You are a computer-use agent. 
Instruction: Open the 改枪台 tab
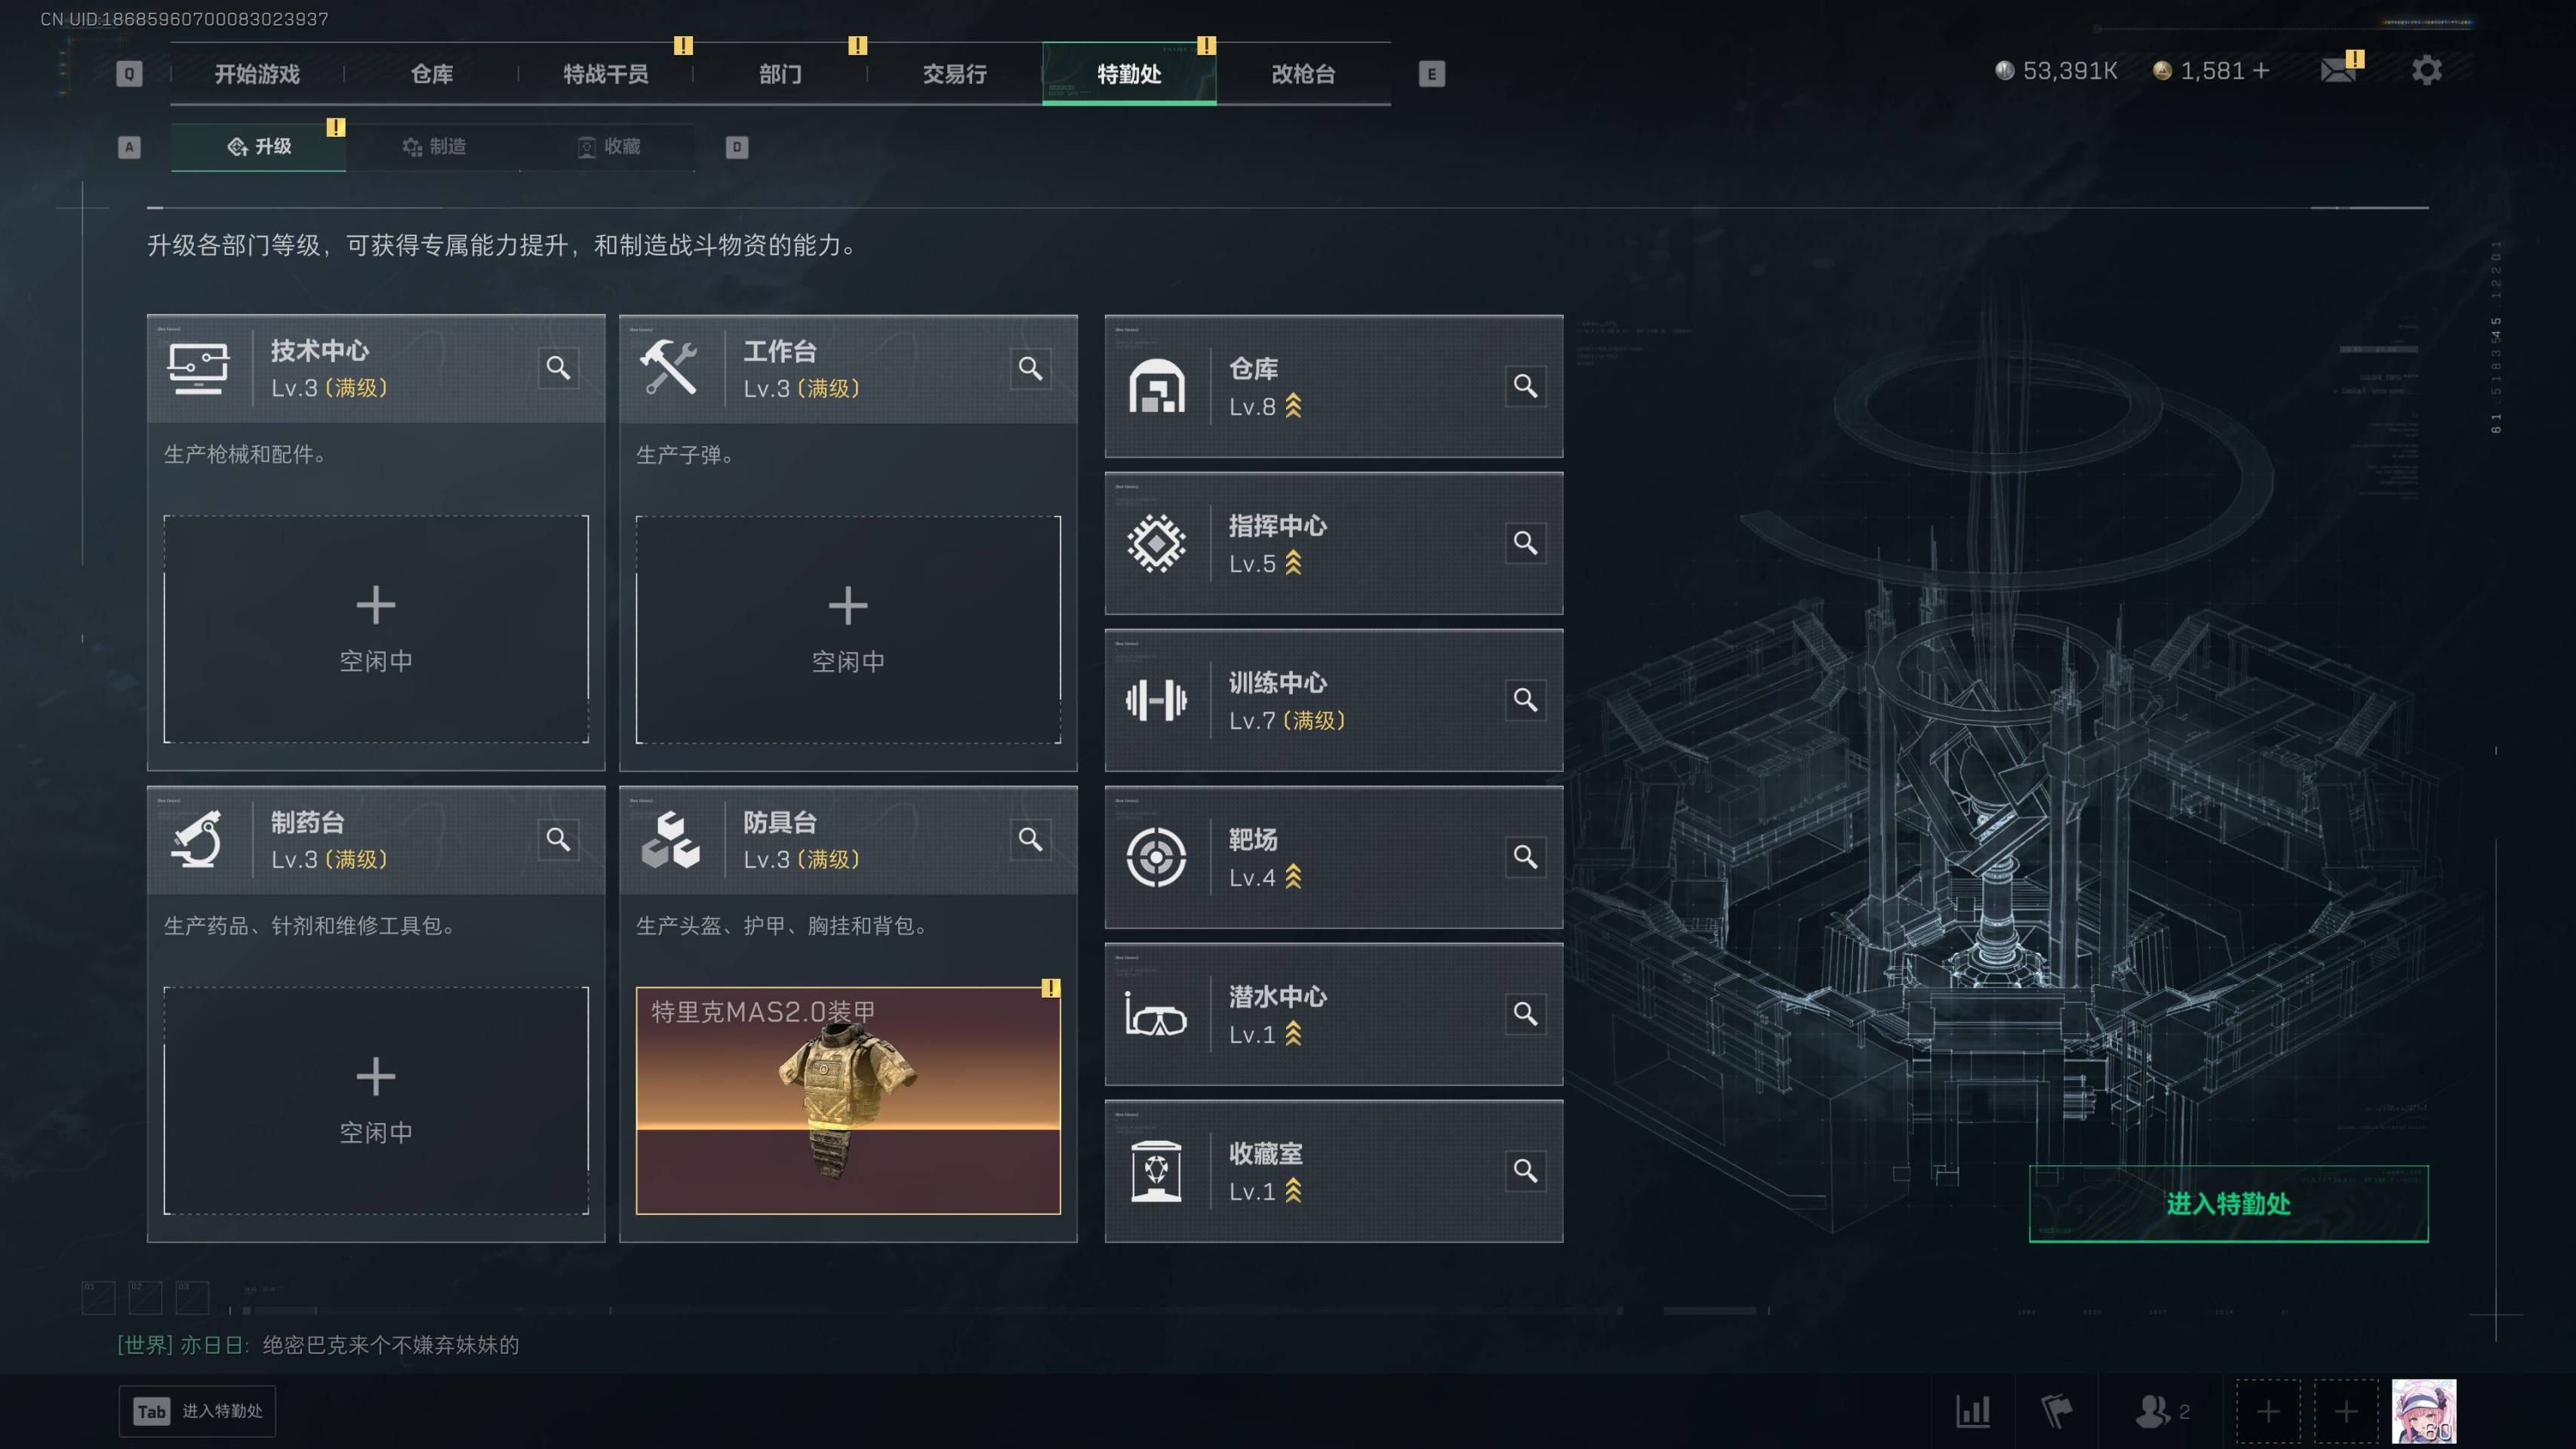(x=1303, y=74)
